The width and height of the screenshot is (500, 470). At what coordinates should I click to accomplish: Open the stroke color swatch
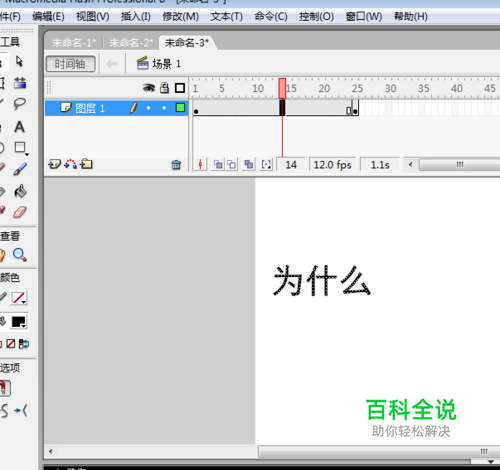coord(19,298)
